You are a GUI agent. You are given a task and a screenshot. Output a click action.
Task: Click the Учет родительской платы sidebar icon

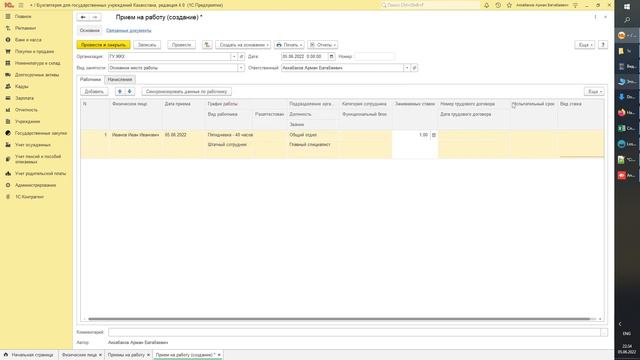pos(8,173)
